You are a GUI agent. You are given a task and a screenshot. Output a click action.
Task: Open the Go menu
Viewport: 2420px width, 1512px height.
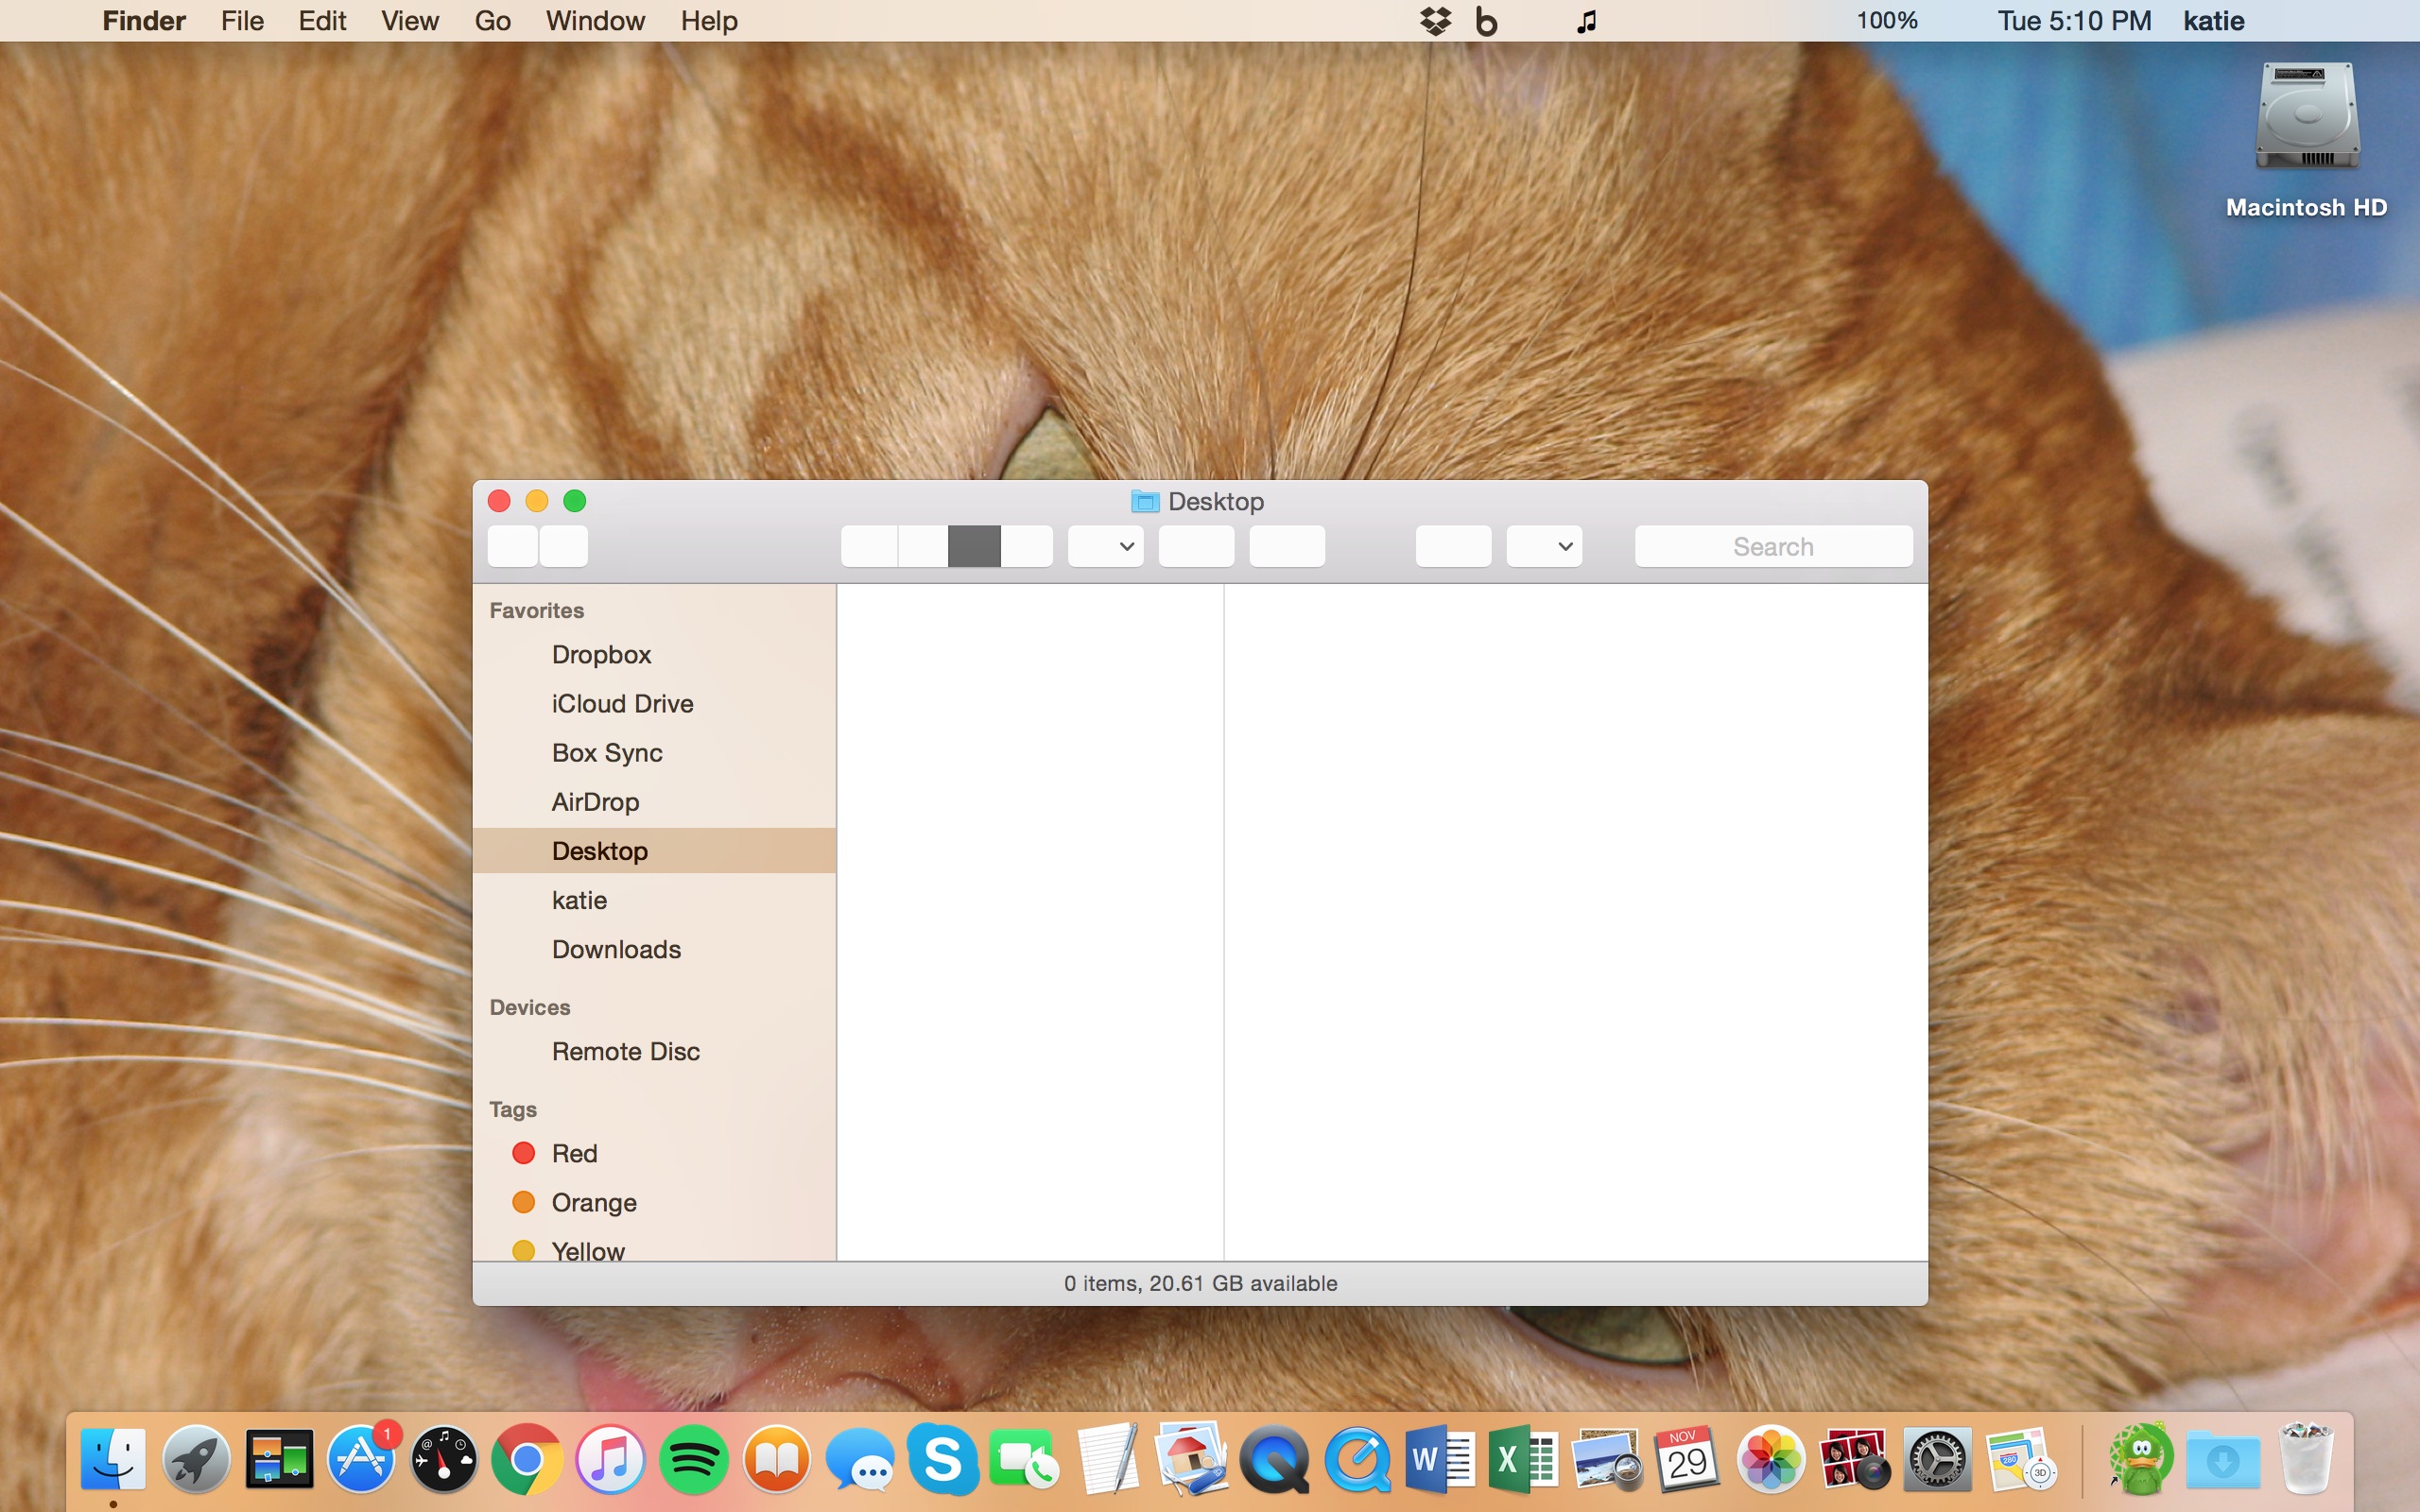pyautogui.click(x=492, y=21)
